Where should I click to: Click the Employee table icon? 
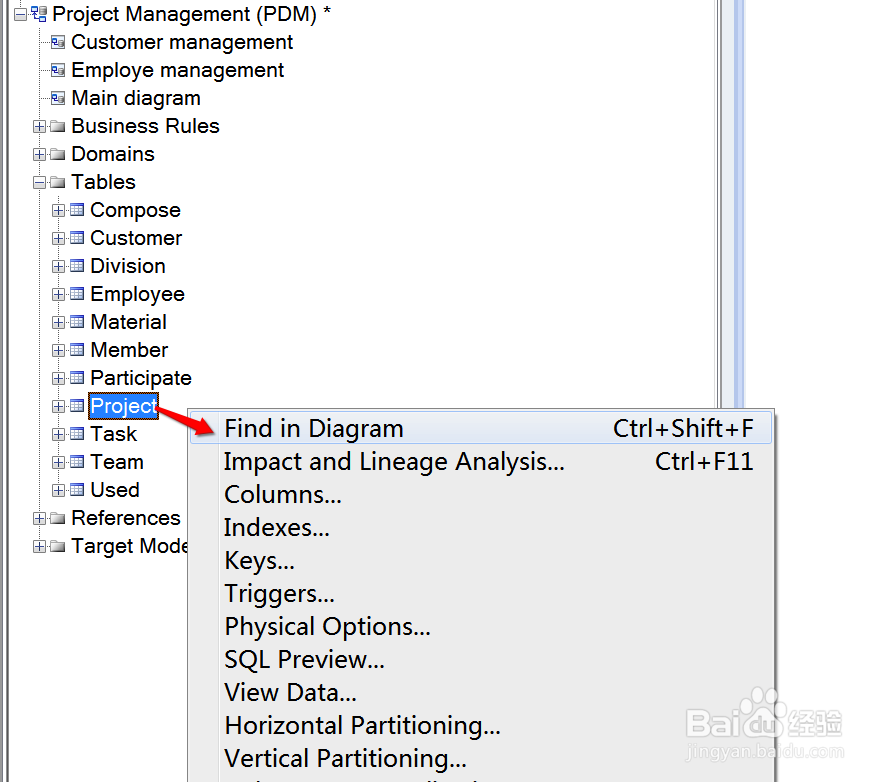(x=77, y=294)
